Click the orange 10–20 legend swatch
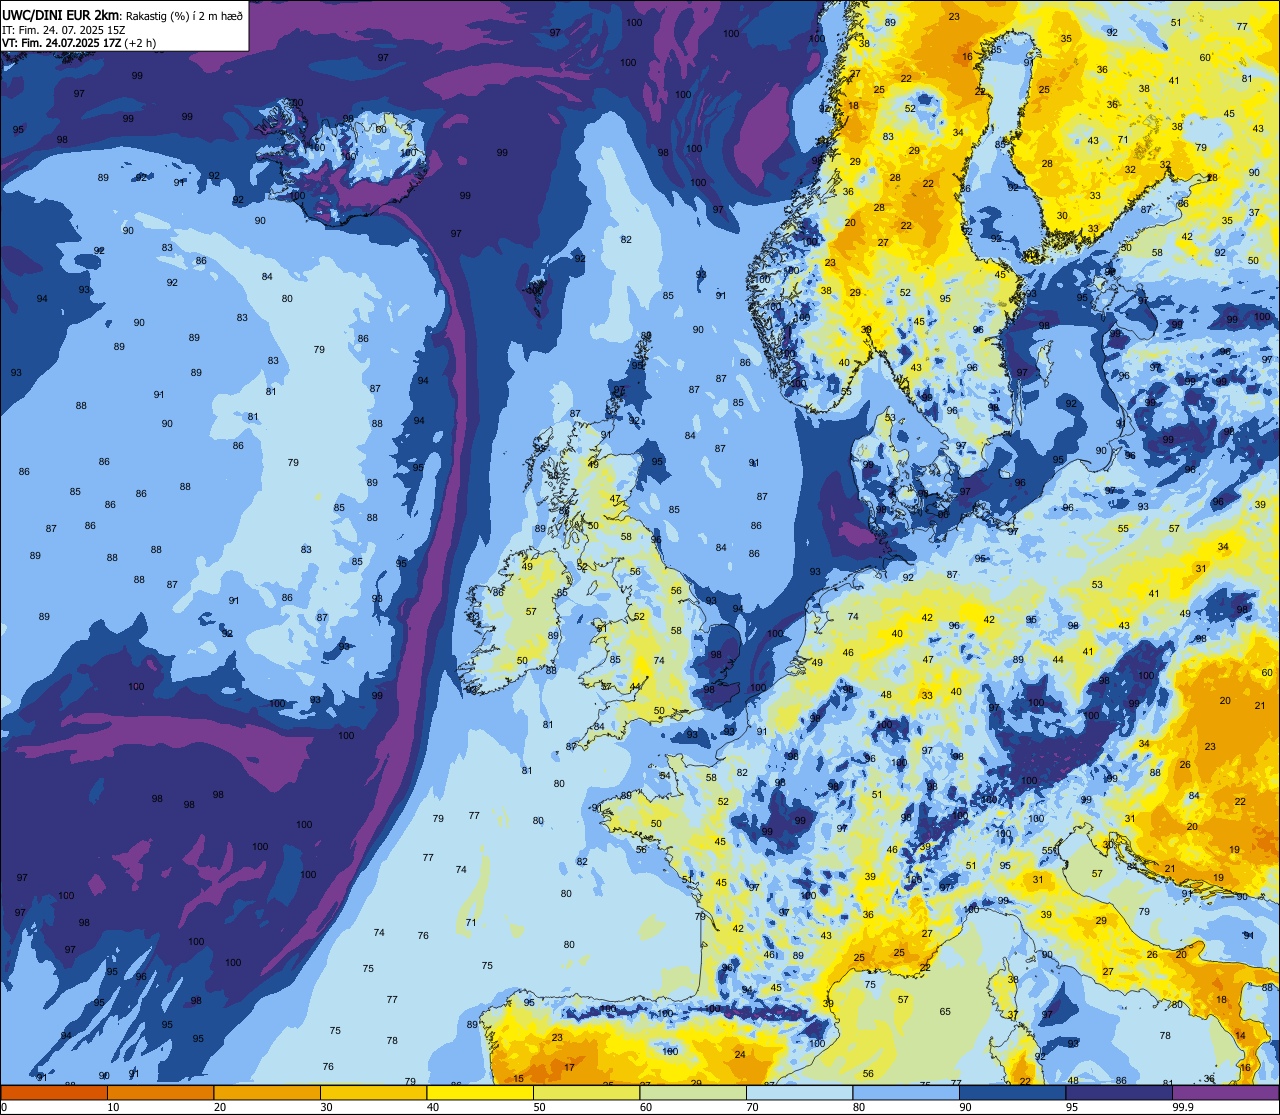The image size is (1280, 1115). [x=160, y=1092]
